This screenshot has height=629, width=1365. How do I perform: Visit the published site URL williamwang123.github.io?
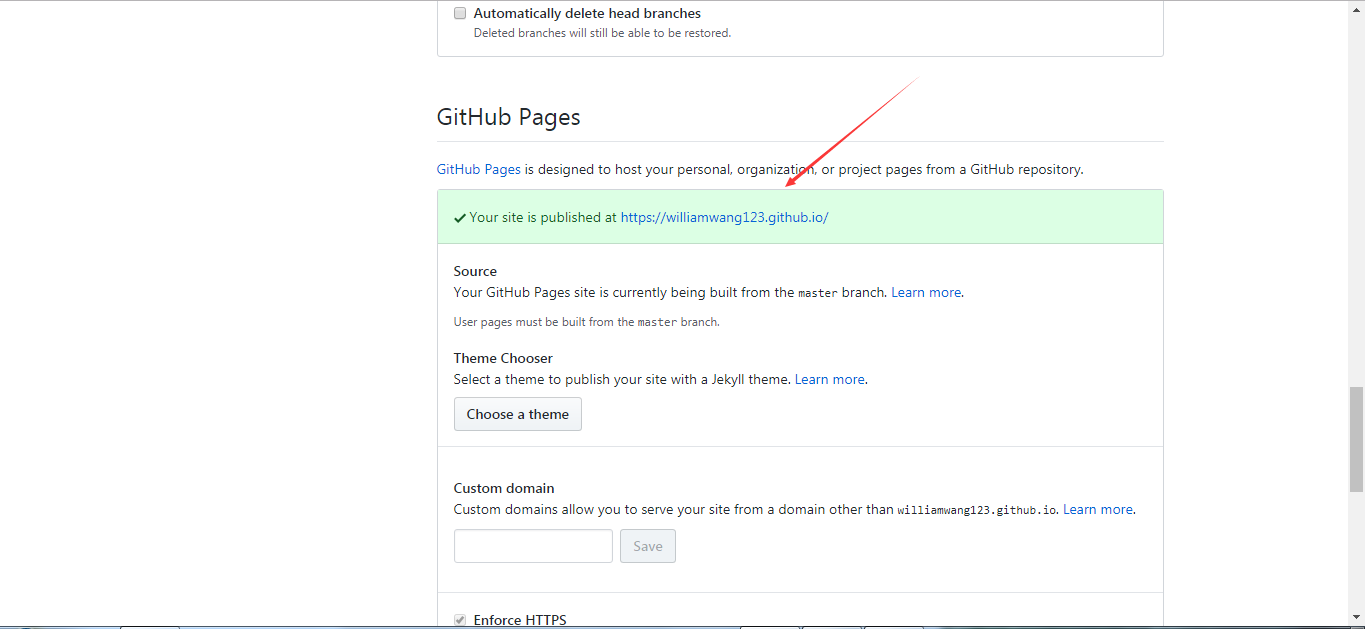[x=724, y=217]
